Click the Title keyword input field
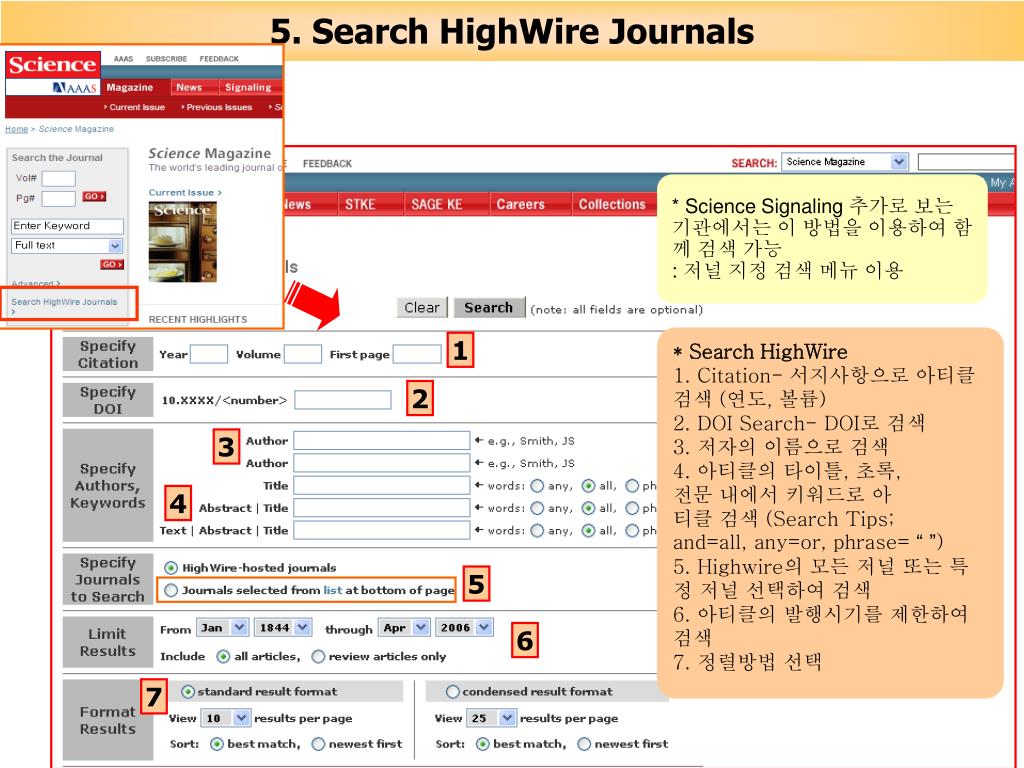Image resolution: width=1024 pixels, height=768 pixels. 381,486
